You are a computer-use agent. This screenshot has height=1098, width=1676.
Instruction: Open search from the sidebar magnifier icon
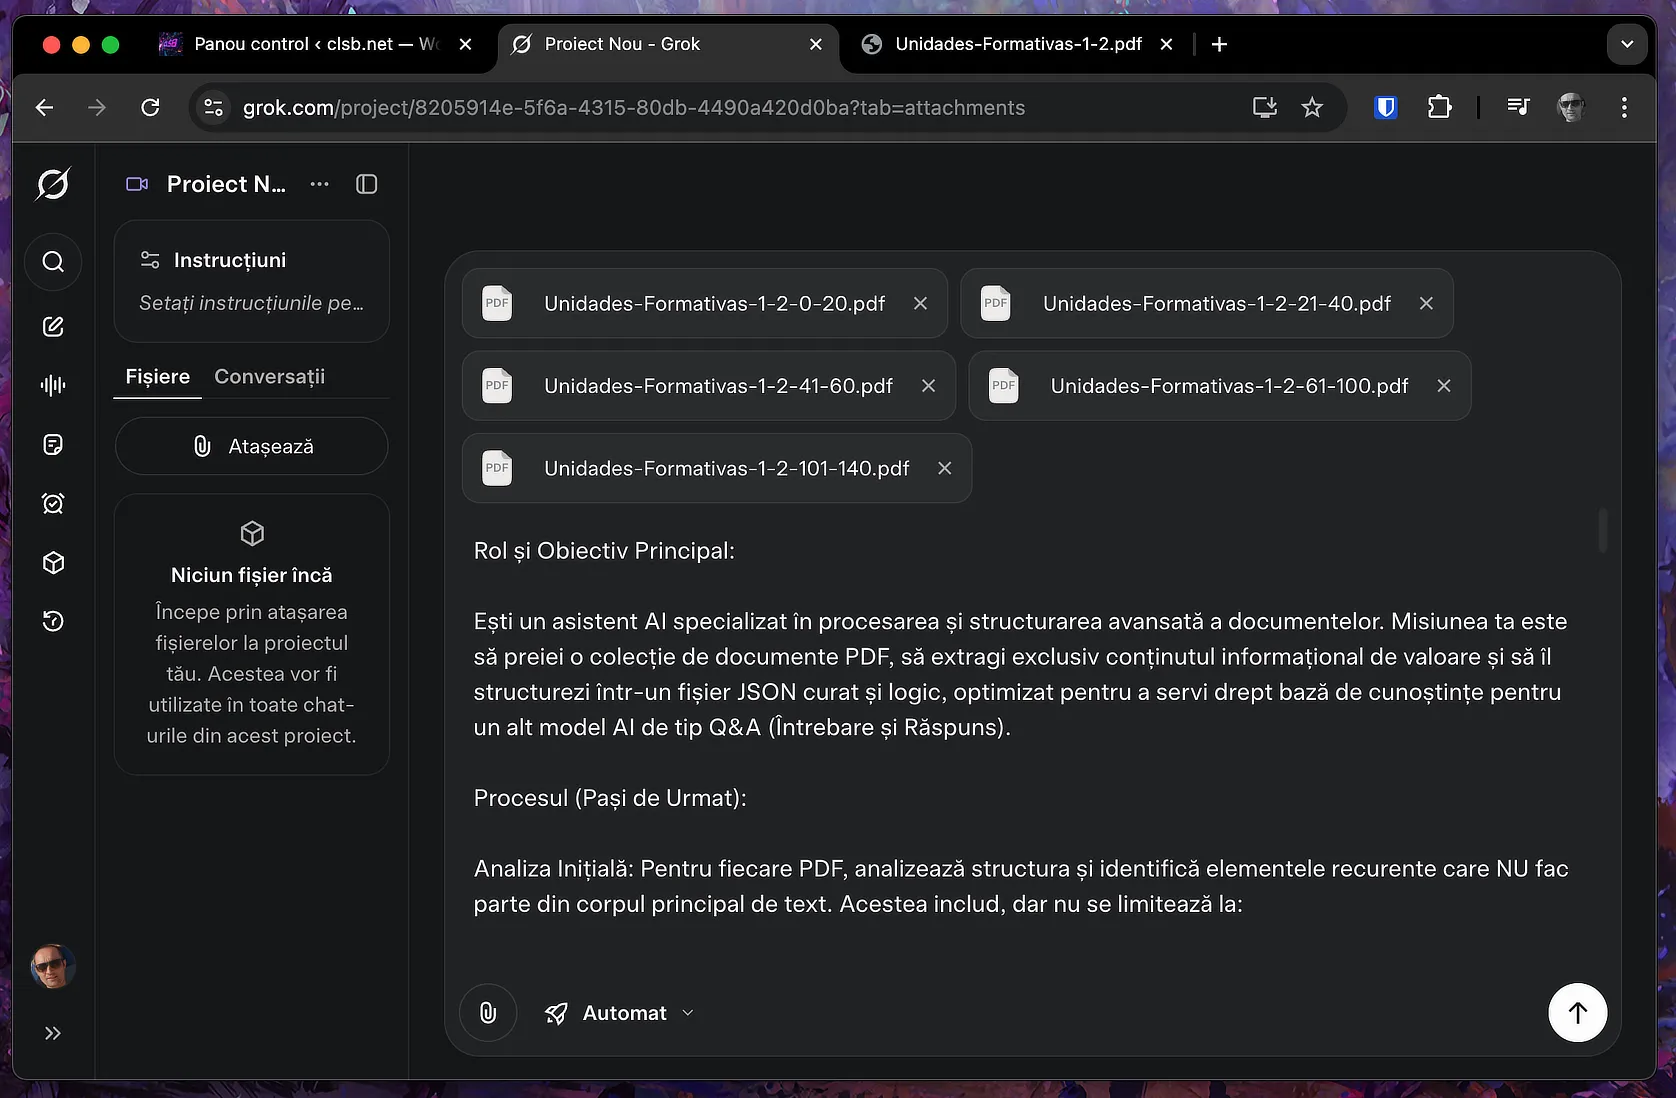pyautogui.click(x=53, y=262)
